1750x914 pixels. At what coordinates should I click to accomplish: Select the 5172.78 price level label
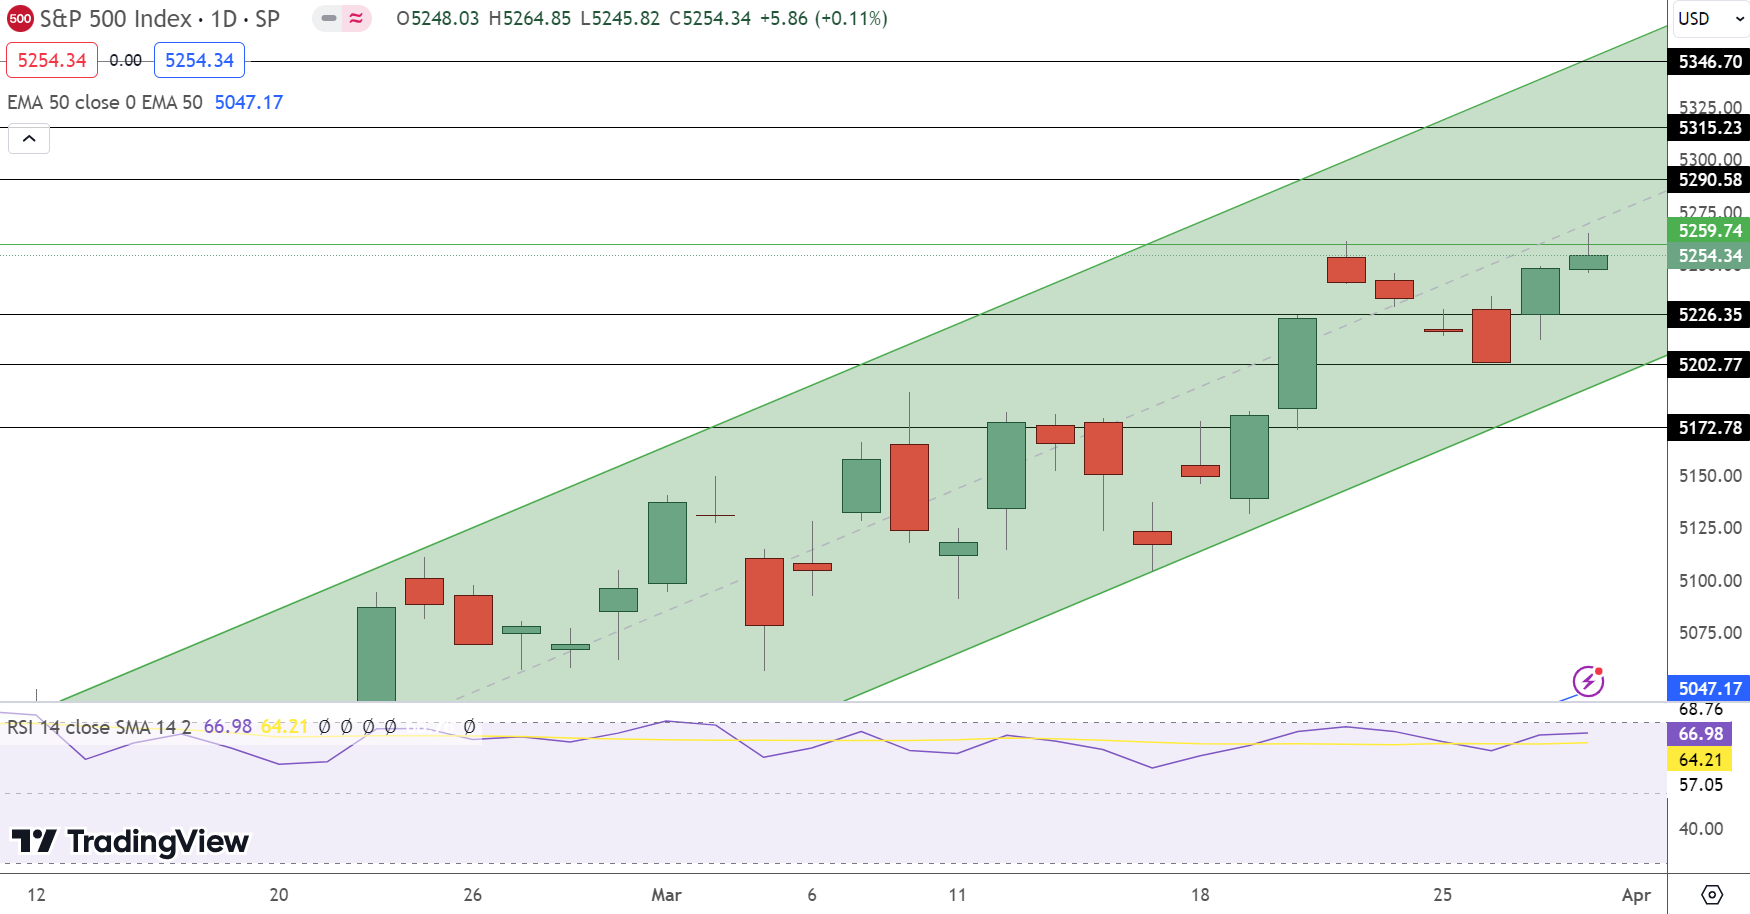coord(1709,428)
